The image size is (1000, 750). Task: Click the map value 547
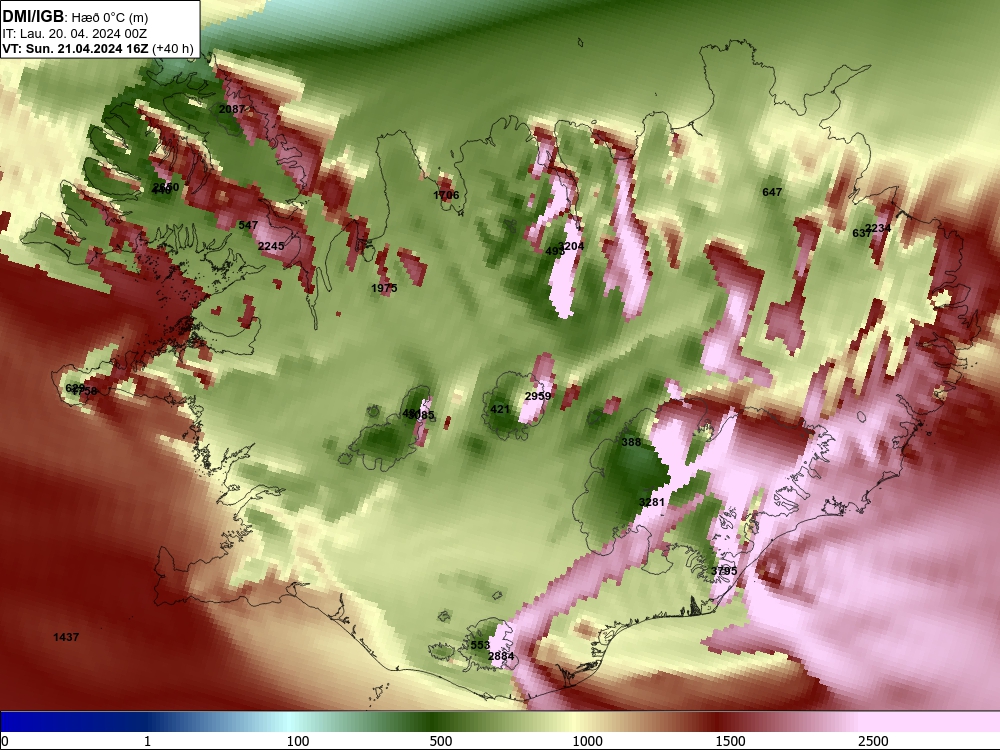pos(248,225)
